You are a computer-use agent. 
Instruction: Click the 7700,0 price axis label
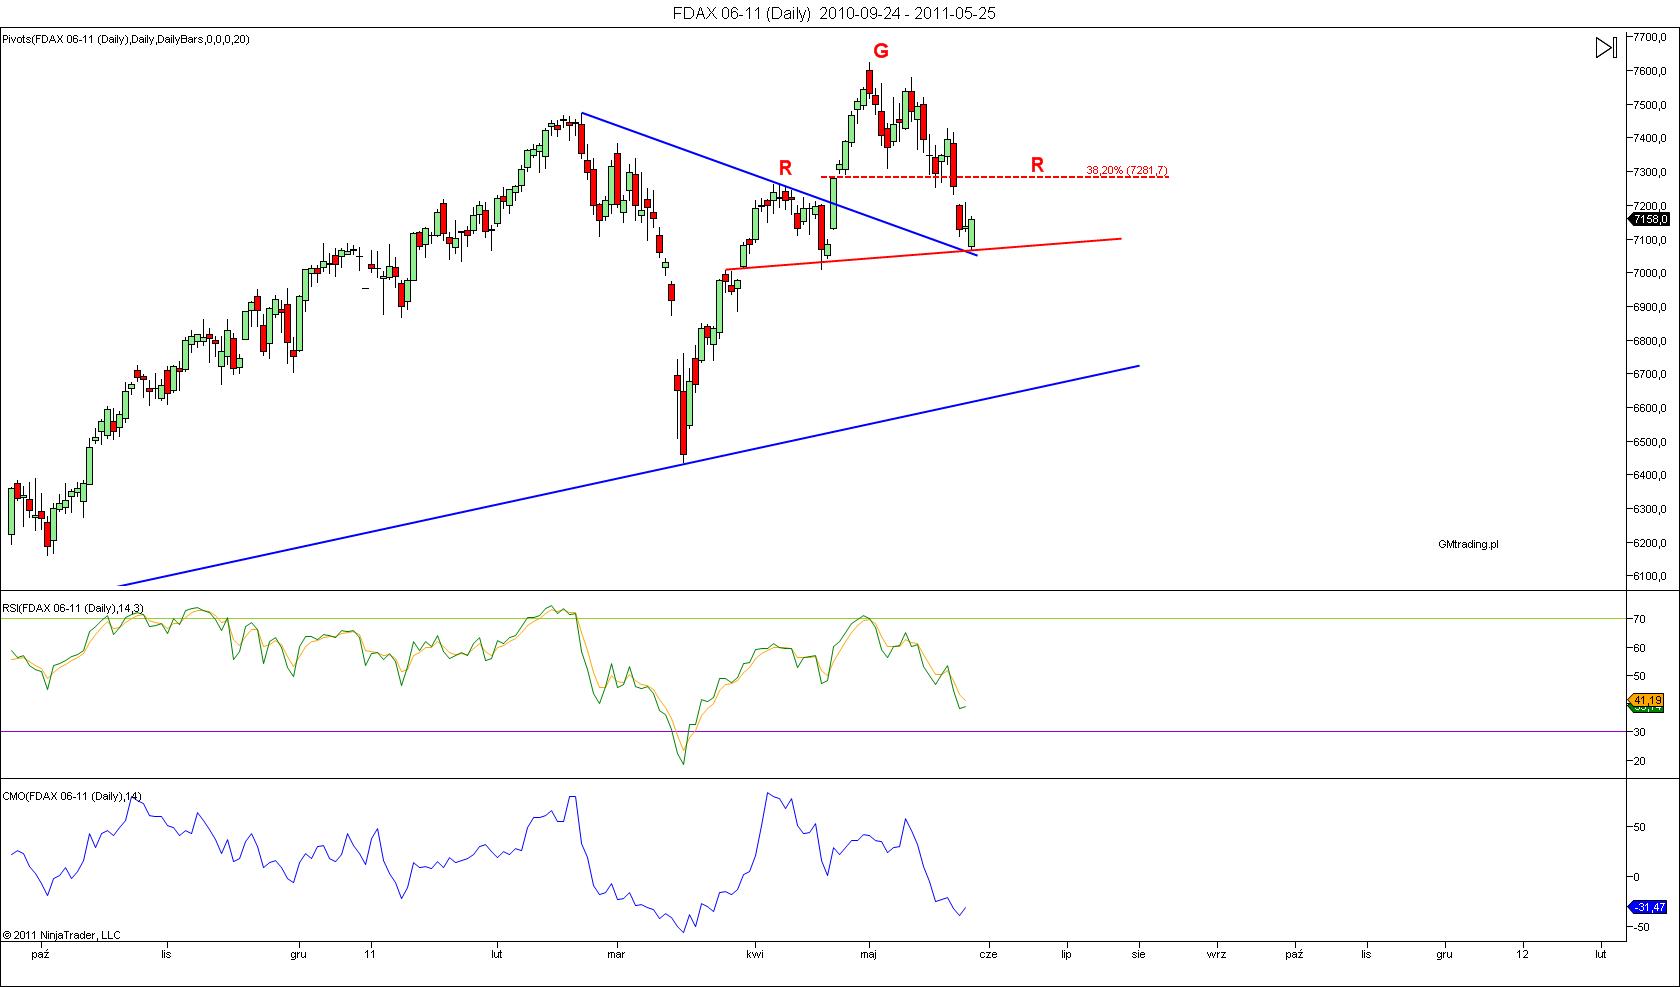[1649, 37]
